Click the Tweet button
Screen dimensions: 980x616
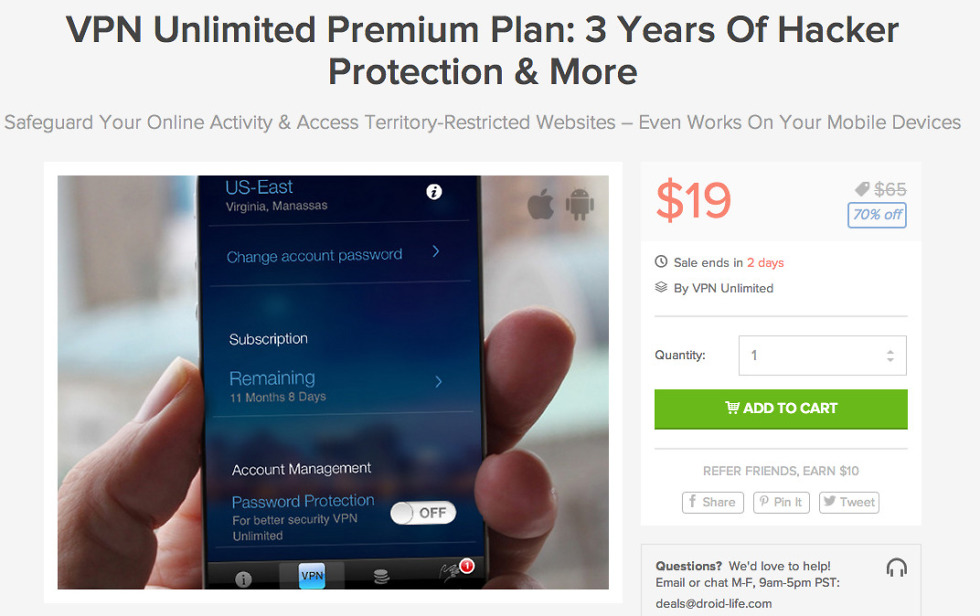(849, 502)
